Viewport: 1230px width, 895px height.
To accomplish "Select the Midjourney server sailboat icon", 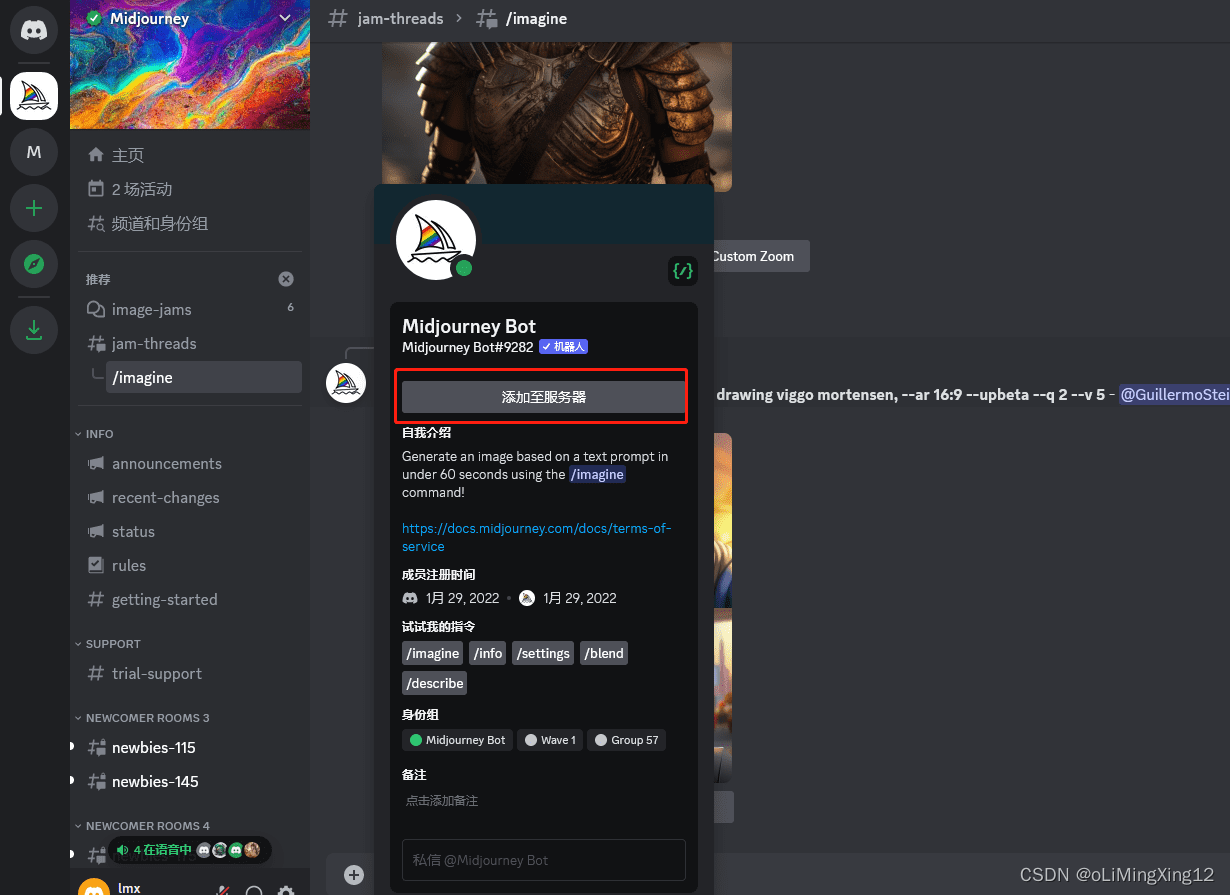I will 34,96.
